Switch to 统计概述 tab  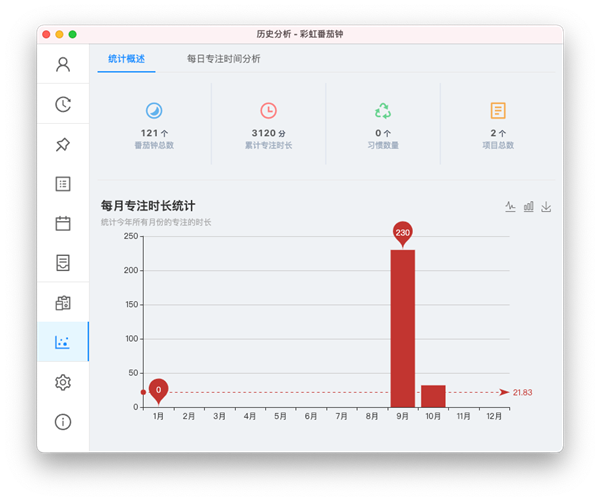(x=126, y=59)
